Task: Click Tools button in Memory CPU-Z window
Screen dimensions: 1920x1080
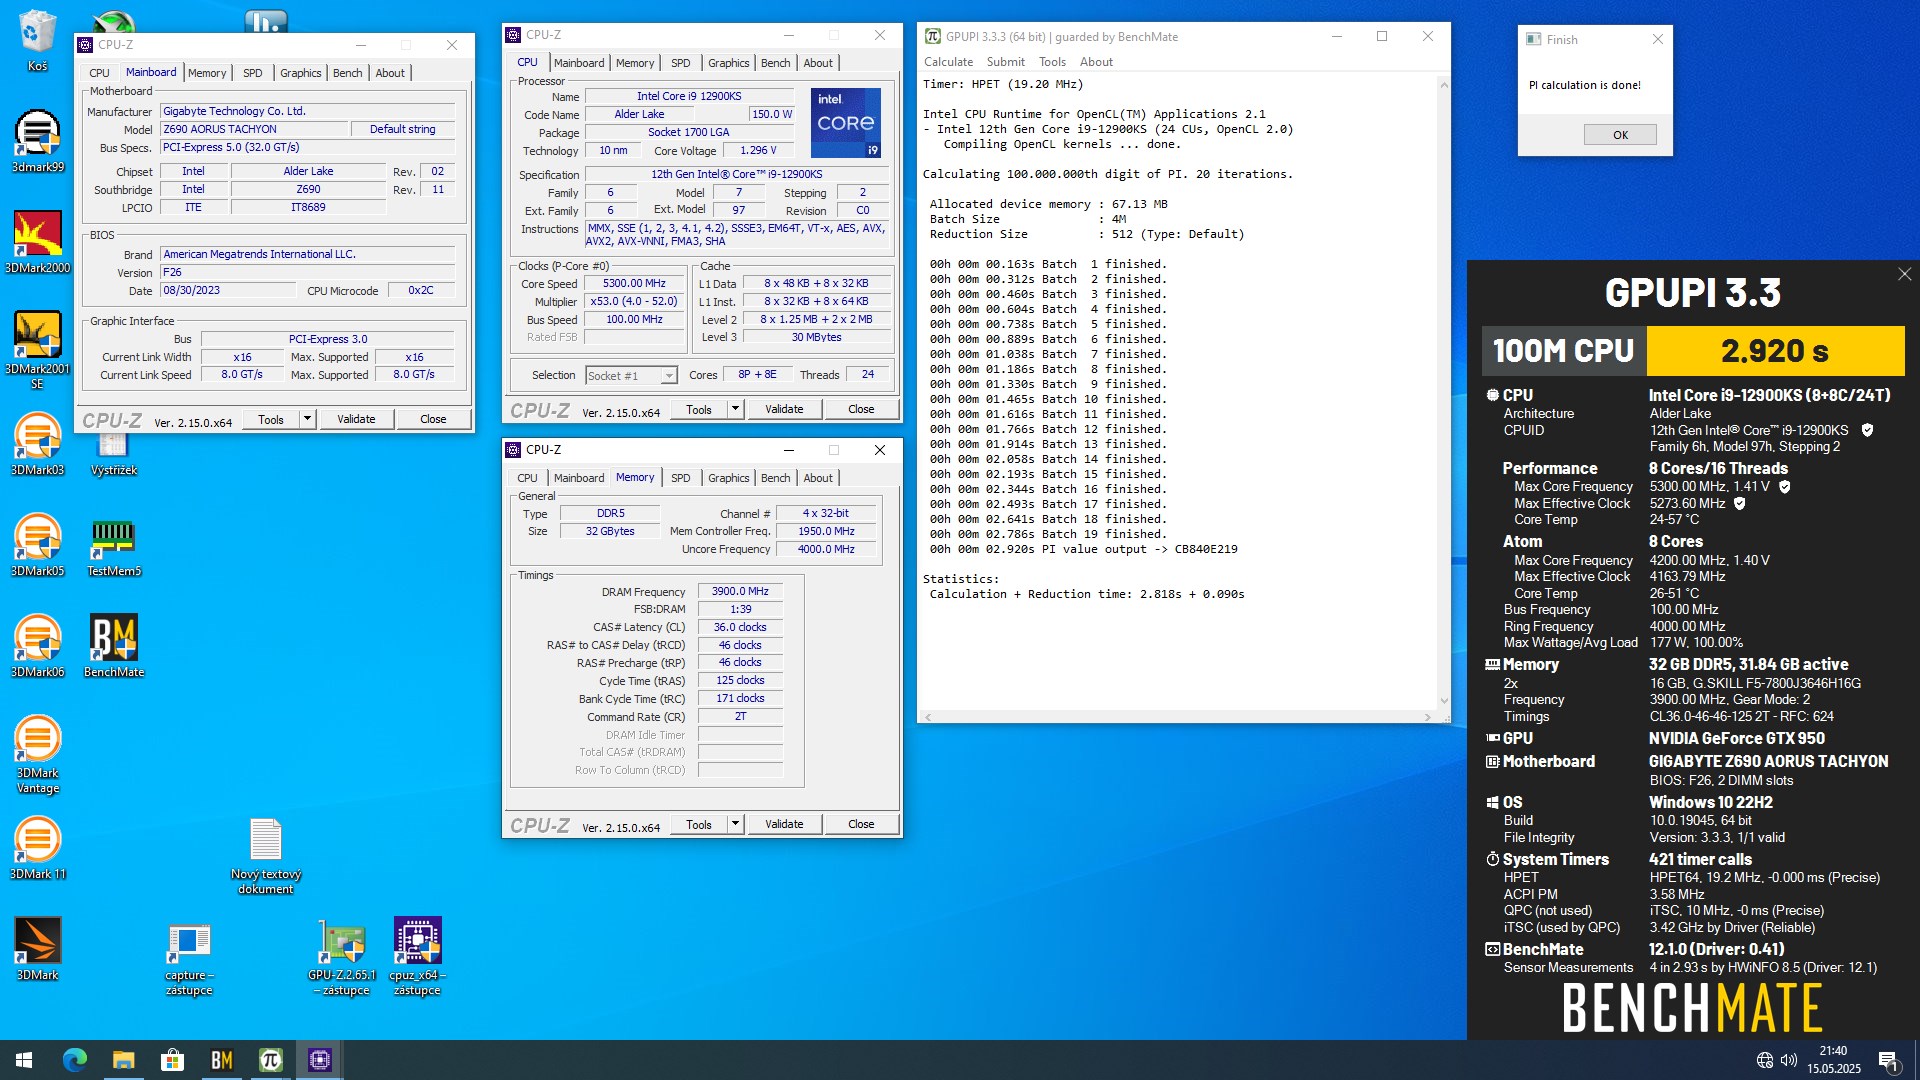Action: point(699,824)
